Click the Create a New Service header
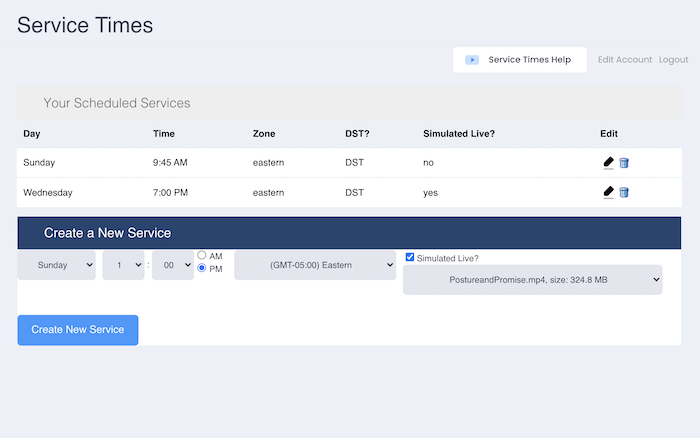The width and height of the screenshot is (700, 438). (107, 233)
